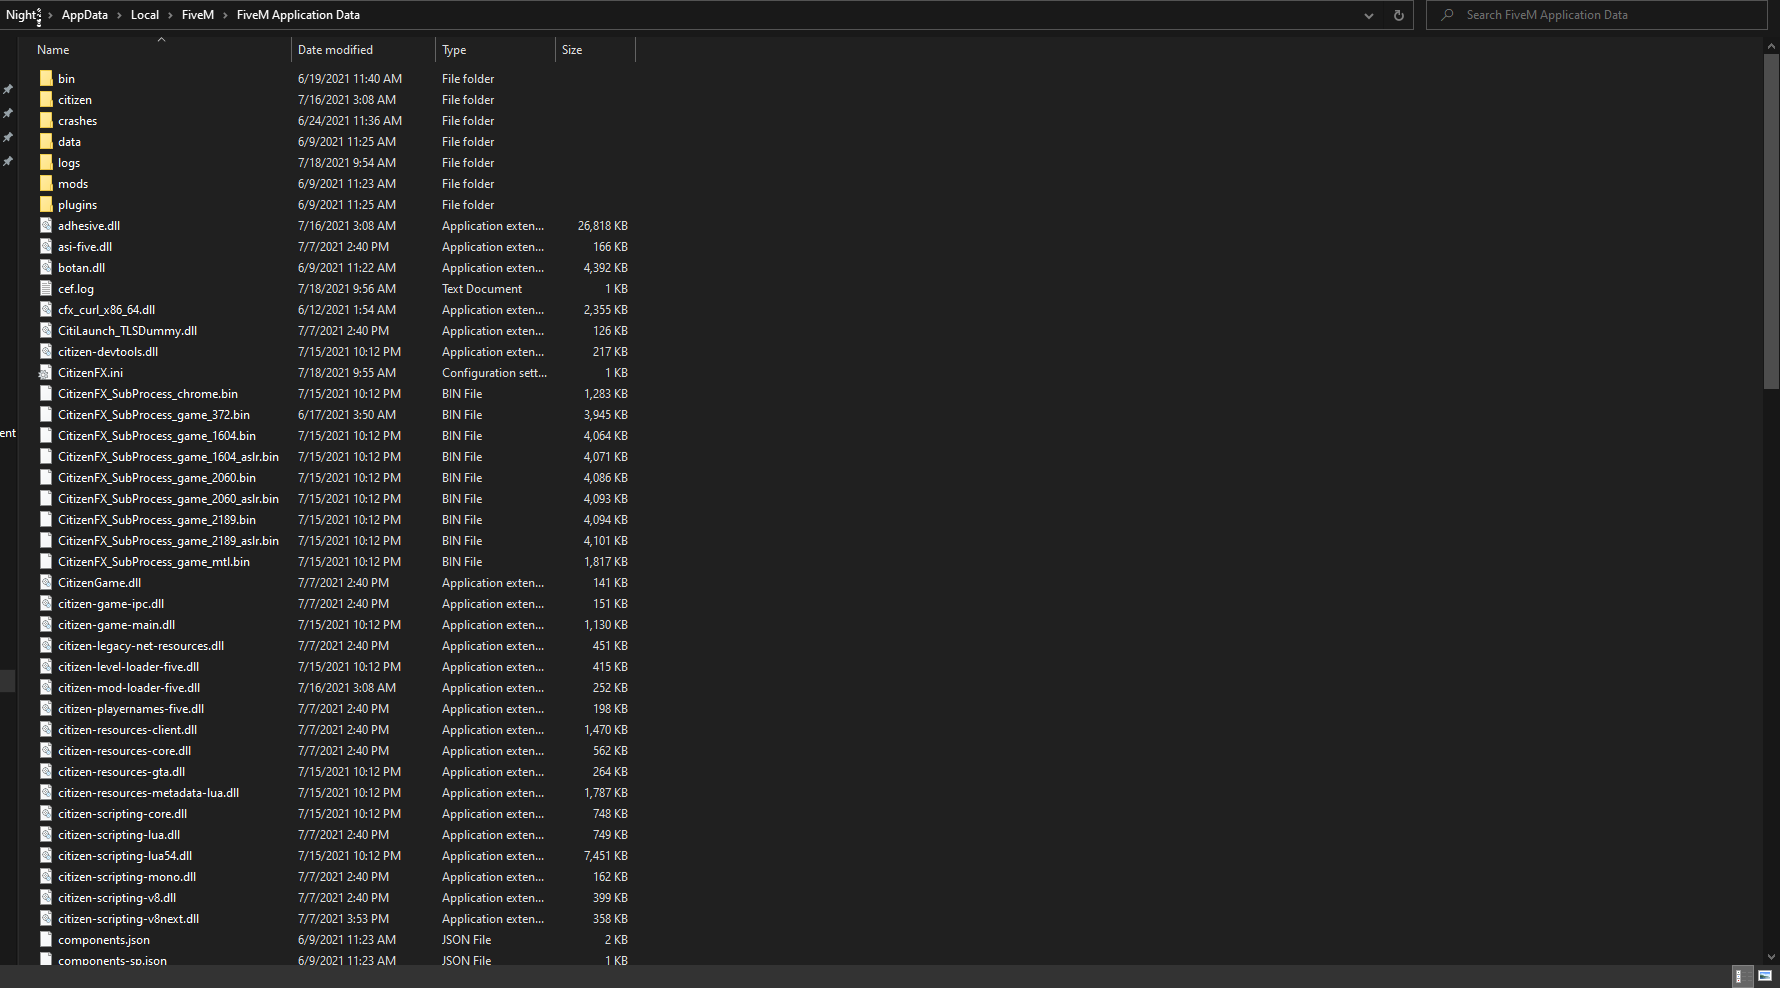Viewport: 1780px width, 988px height.
Task: Select citizen-legacy-net-resources.dll file name
Action: point(141,646)
